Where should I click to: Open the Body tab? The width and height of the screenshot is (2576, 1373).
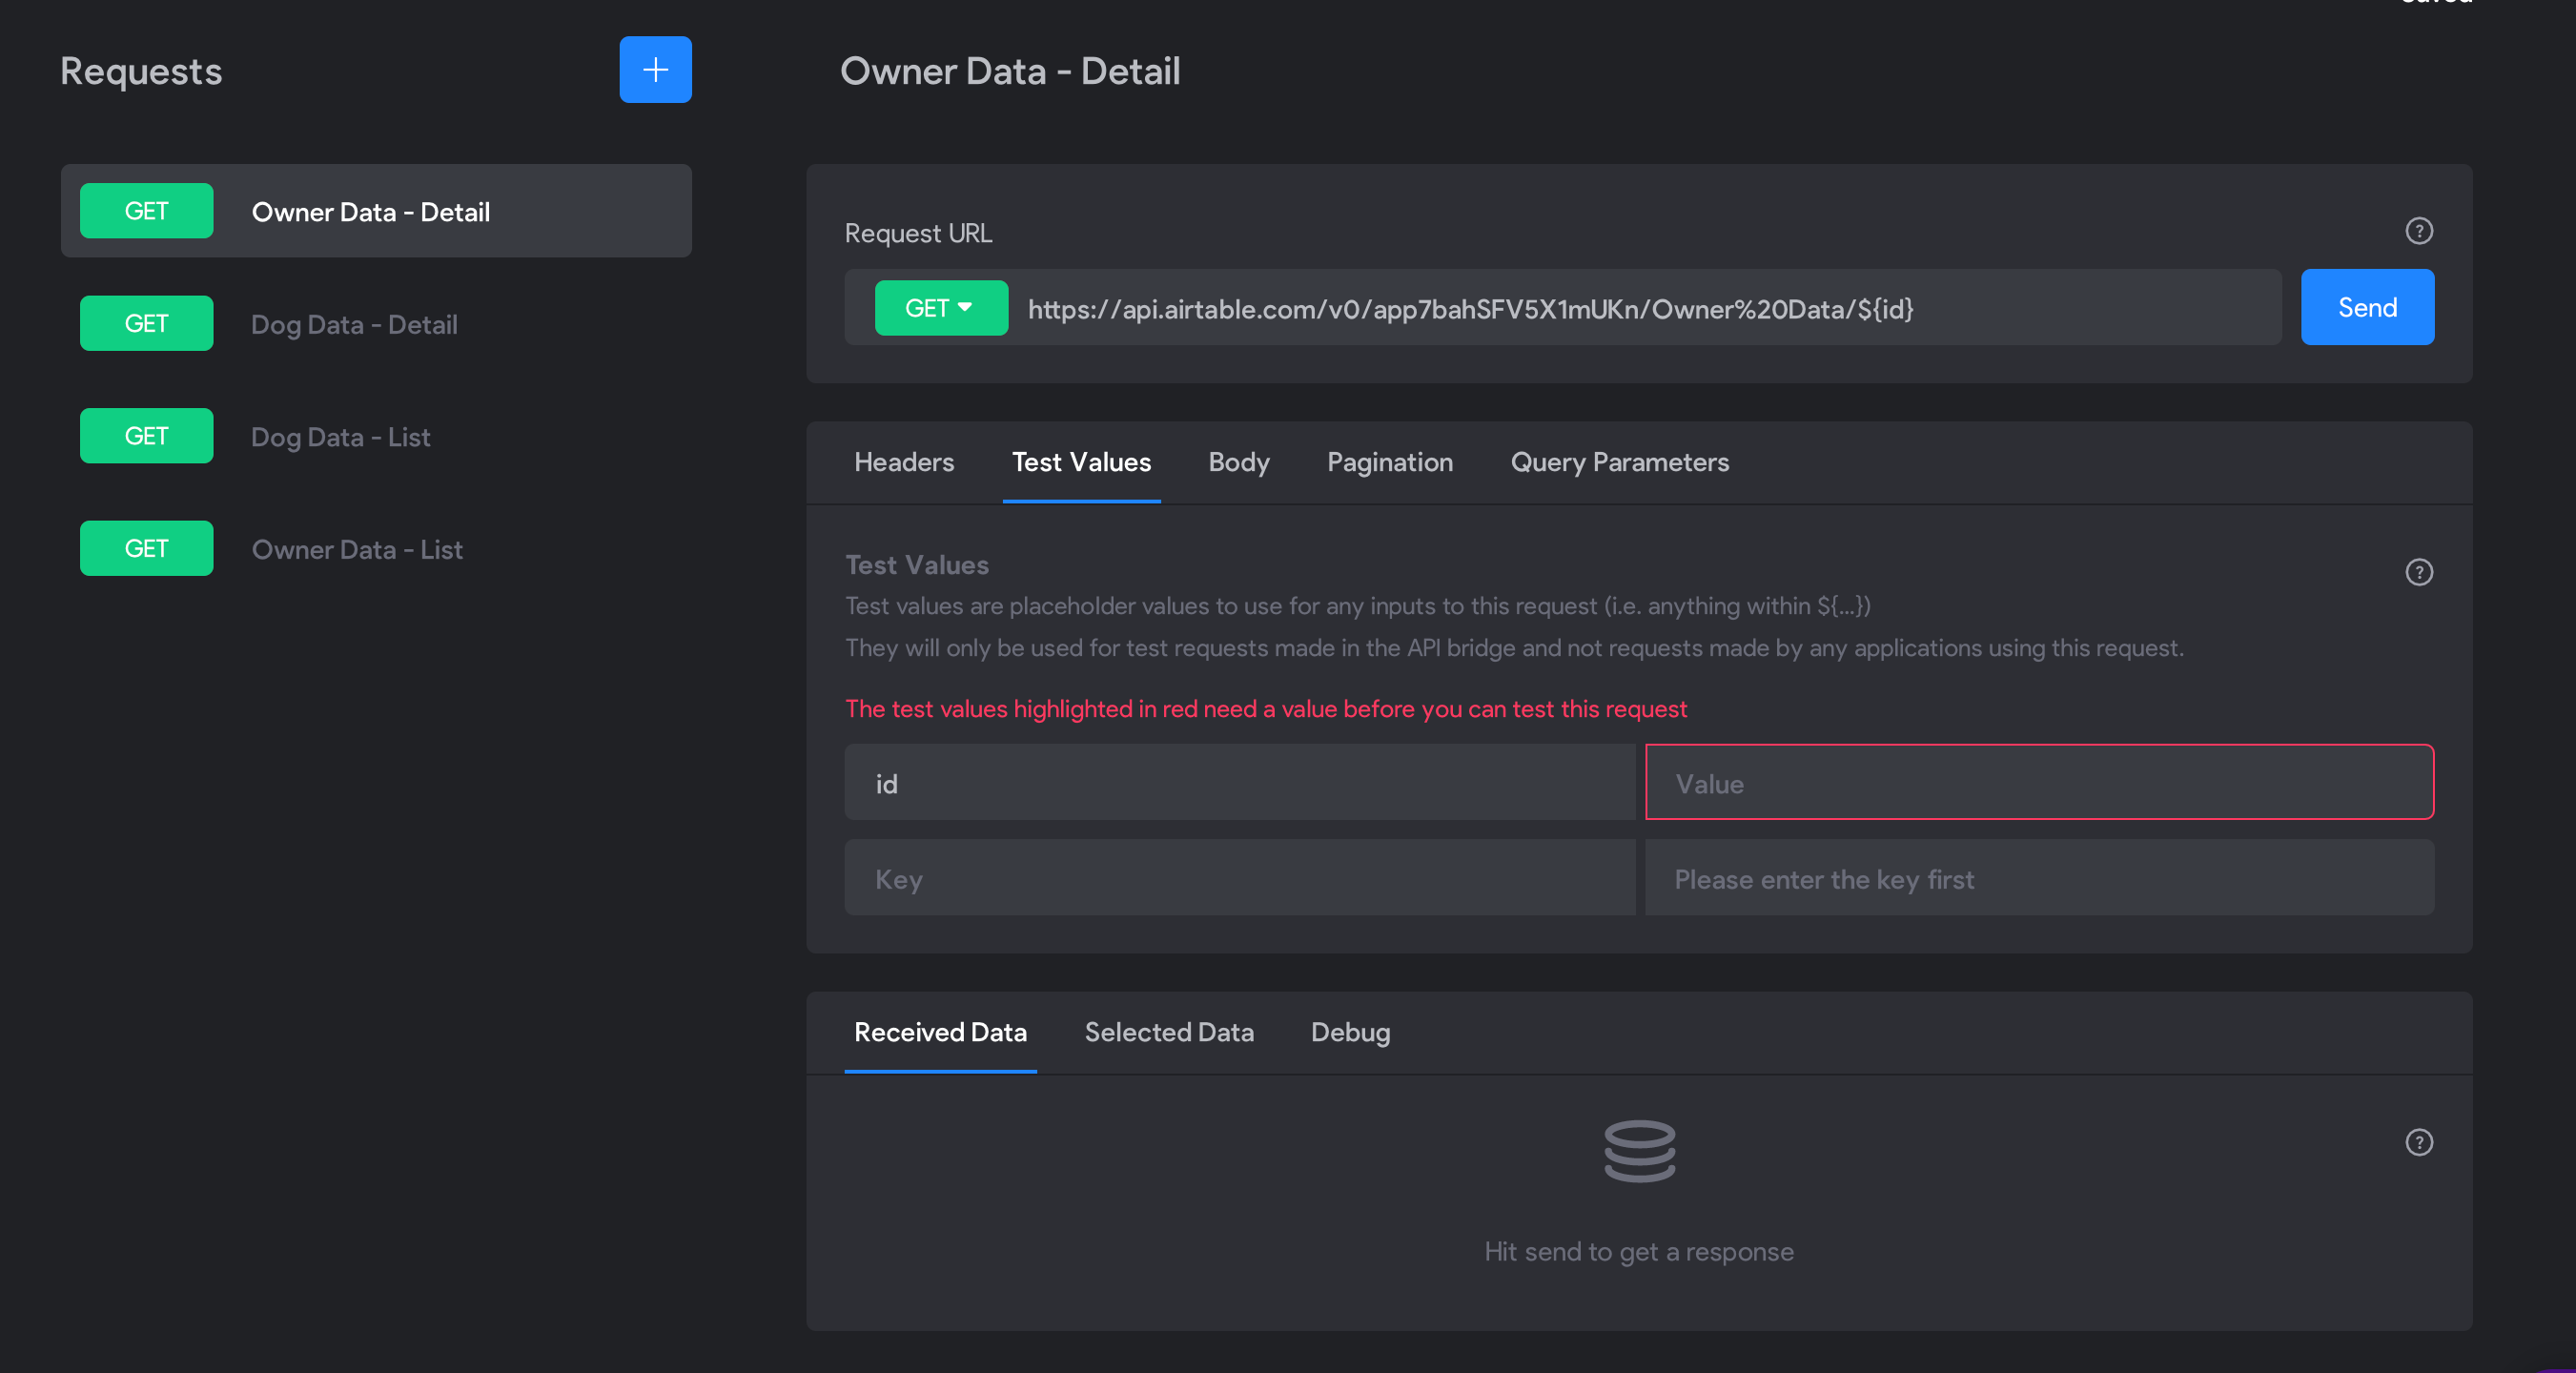pyautogui.click(x=1238, y=462)
